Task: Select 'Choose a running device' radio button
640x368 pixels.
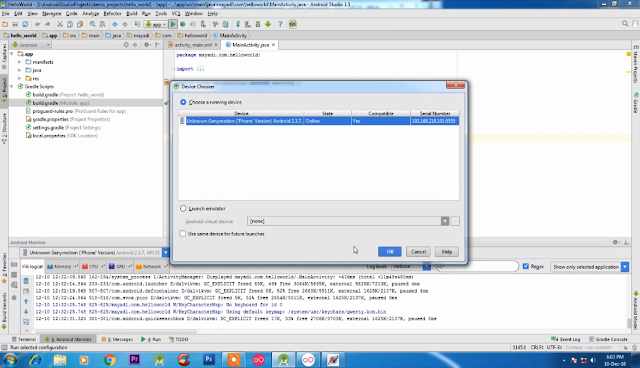Action: [x=183, y=102]
